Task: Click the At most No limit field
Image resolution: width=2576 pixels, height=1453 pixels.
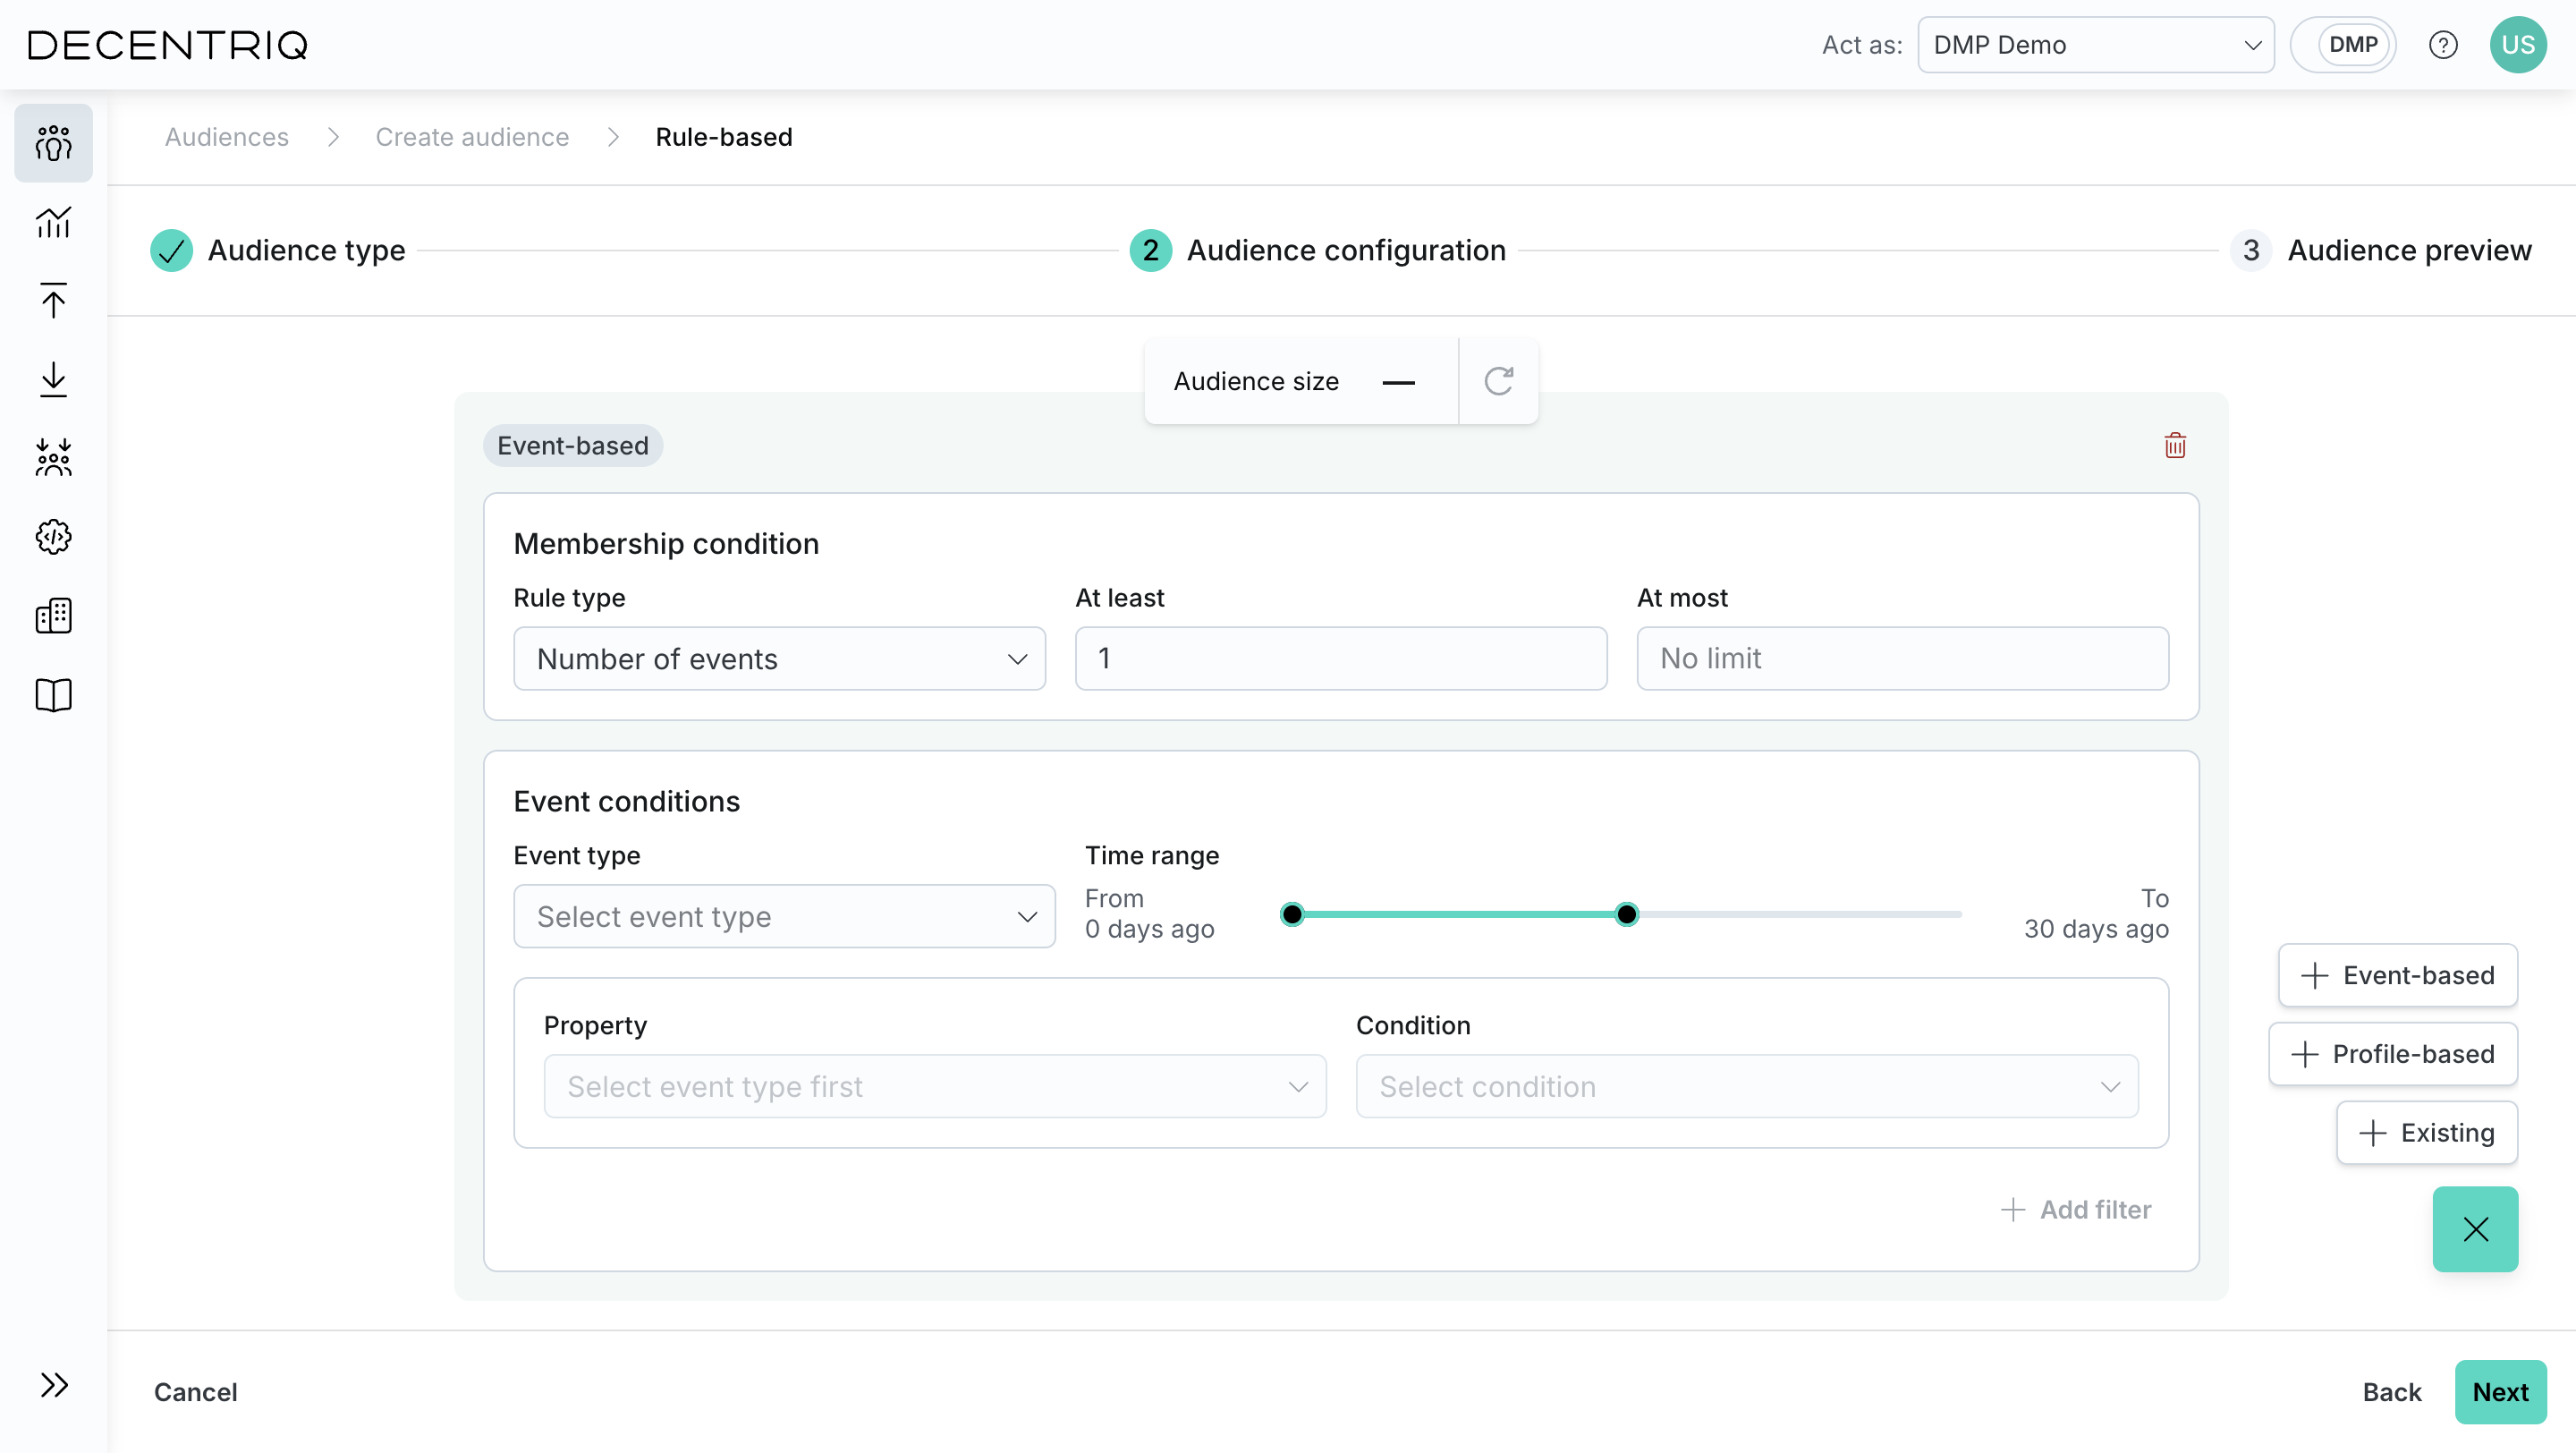Action: coord(1902,659)
